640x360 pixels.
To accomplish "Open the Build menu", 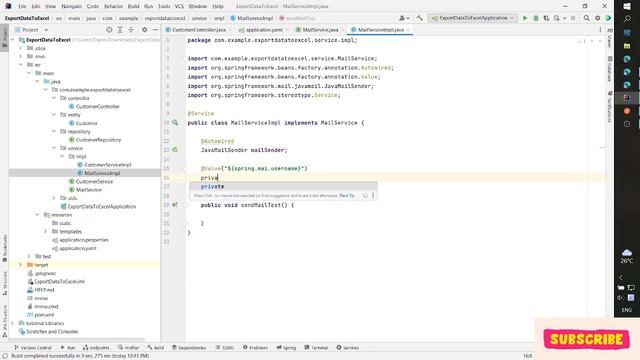I will pyautogui.click(x=133, y=6).
